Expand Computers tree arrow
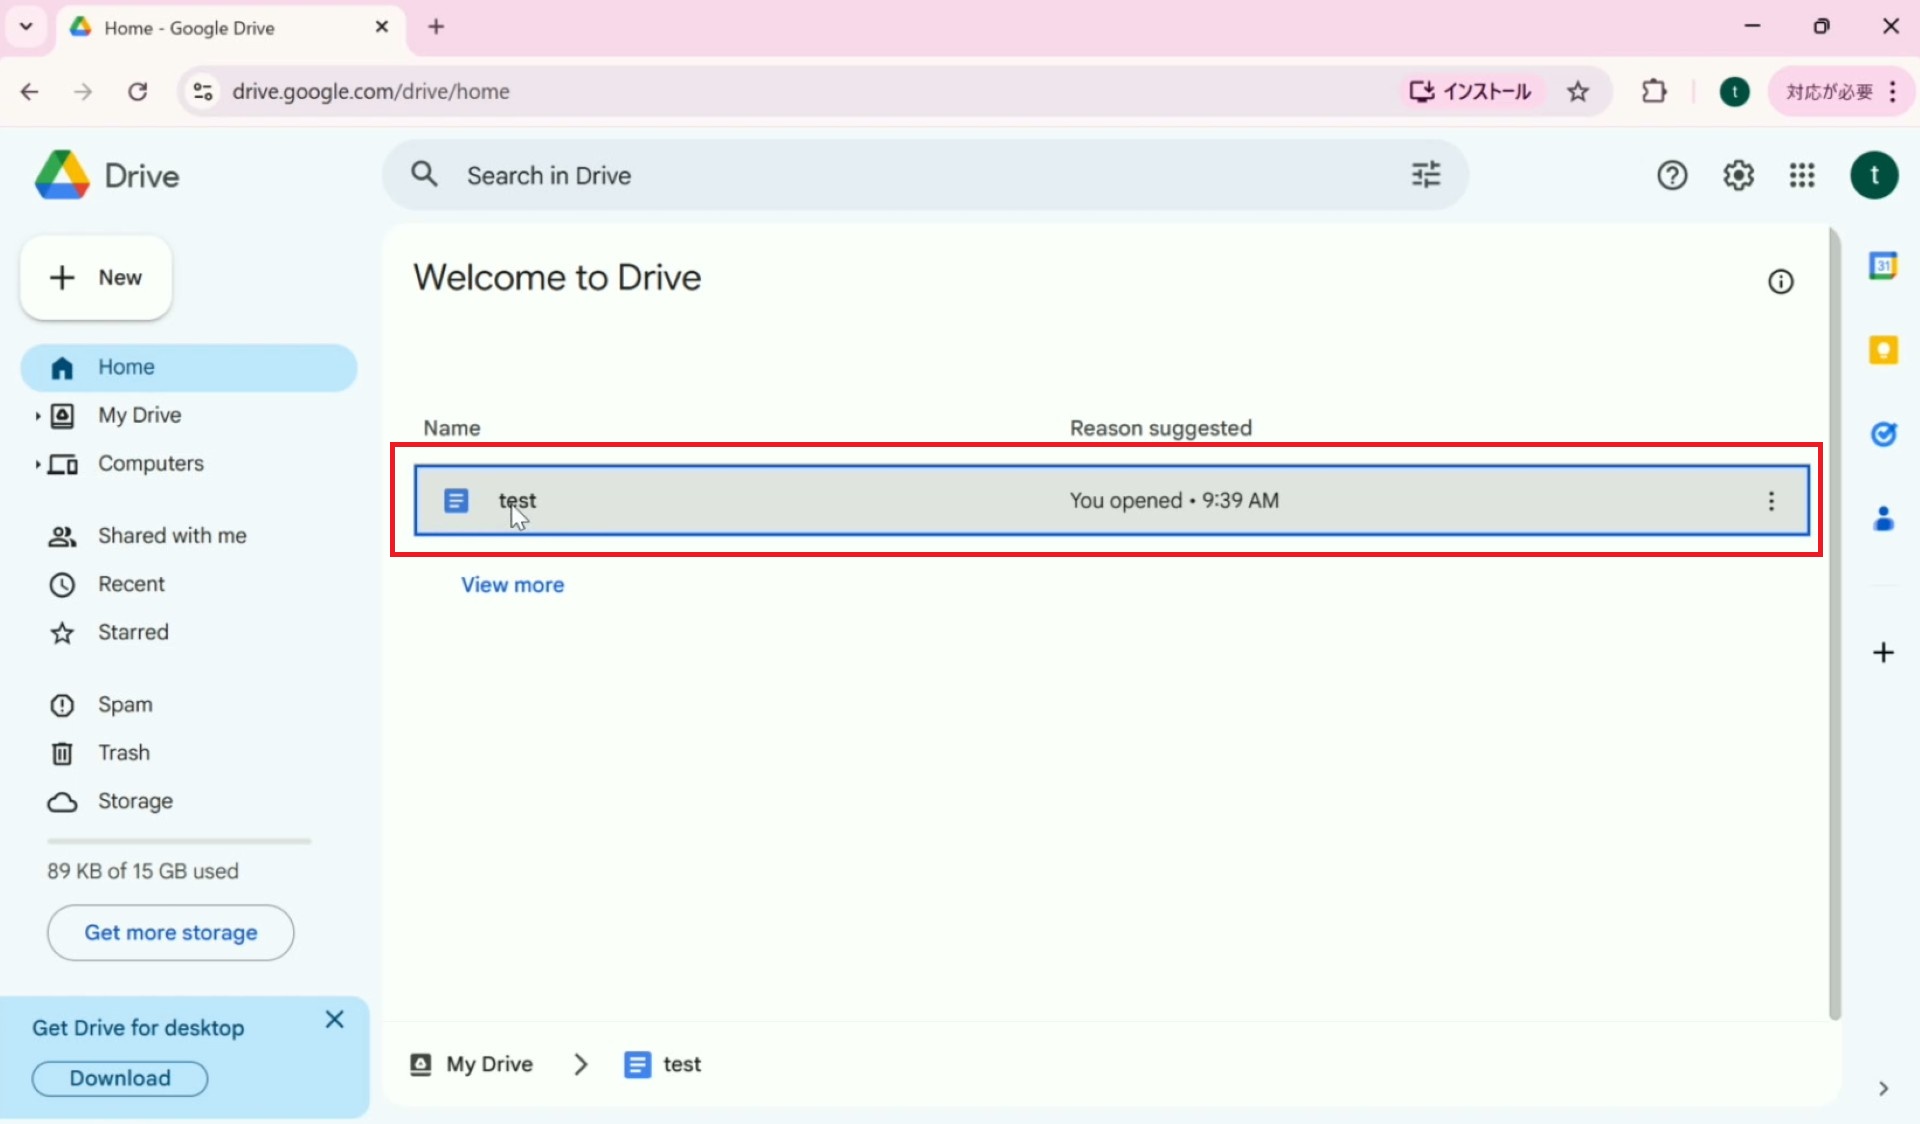 coord(37,464)
